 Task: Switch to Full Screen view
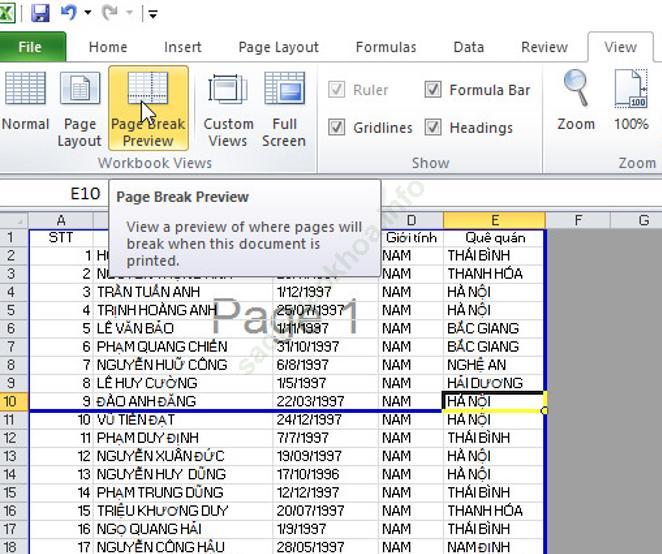pos(284,108)
